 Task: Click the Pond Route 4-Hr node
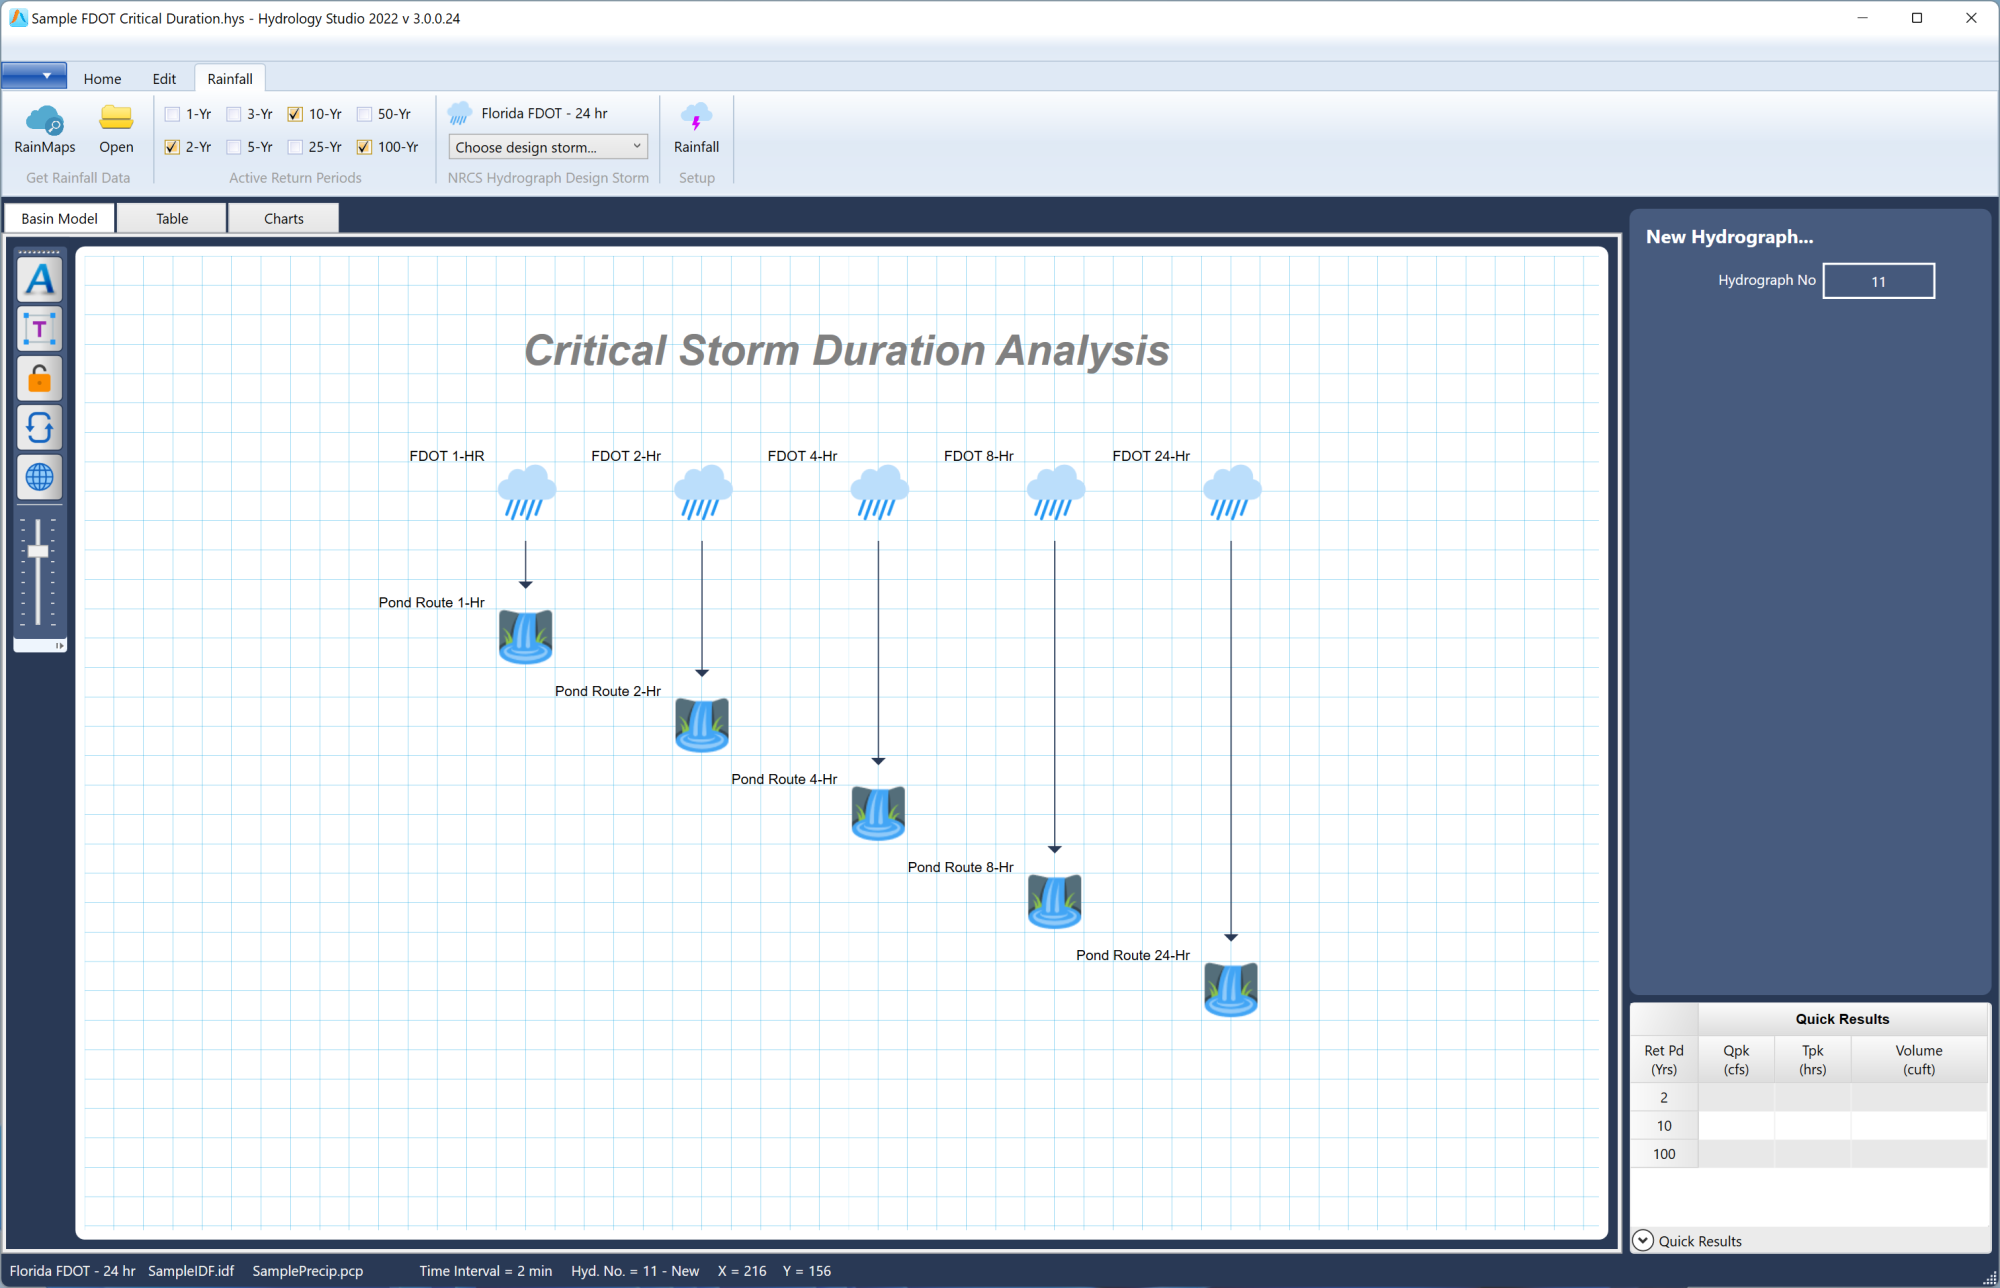point(878,813)
